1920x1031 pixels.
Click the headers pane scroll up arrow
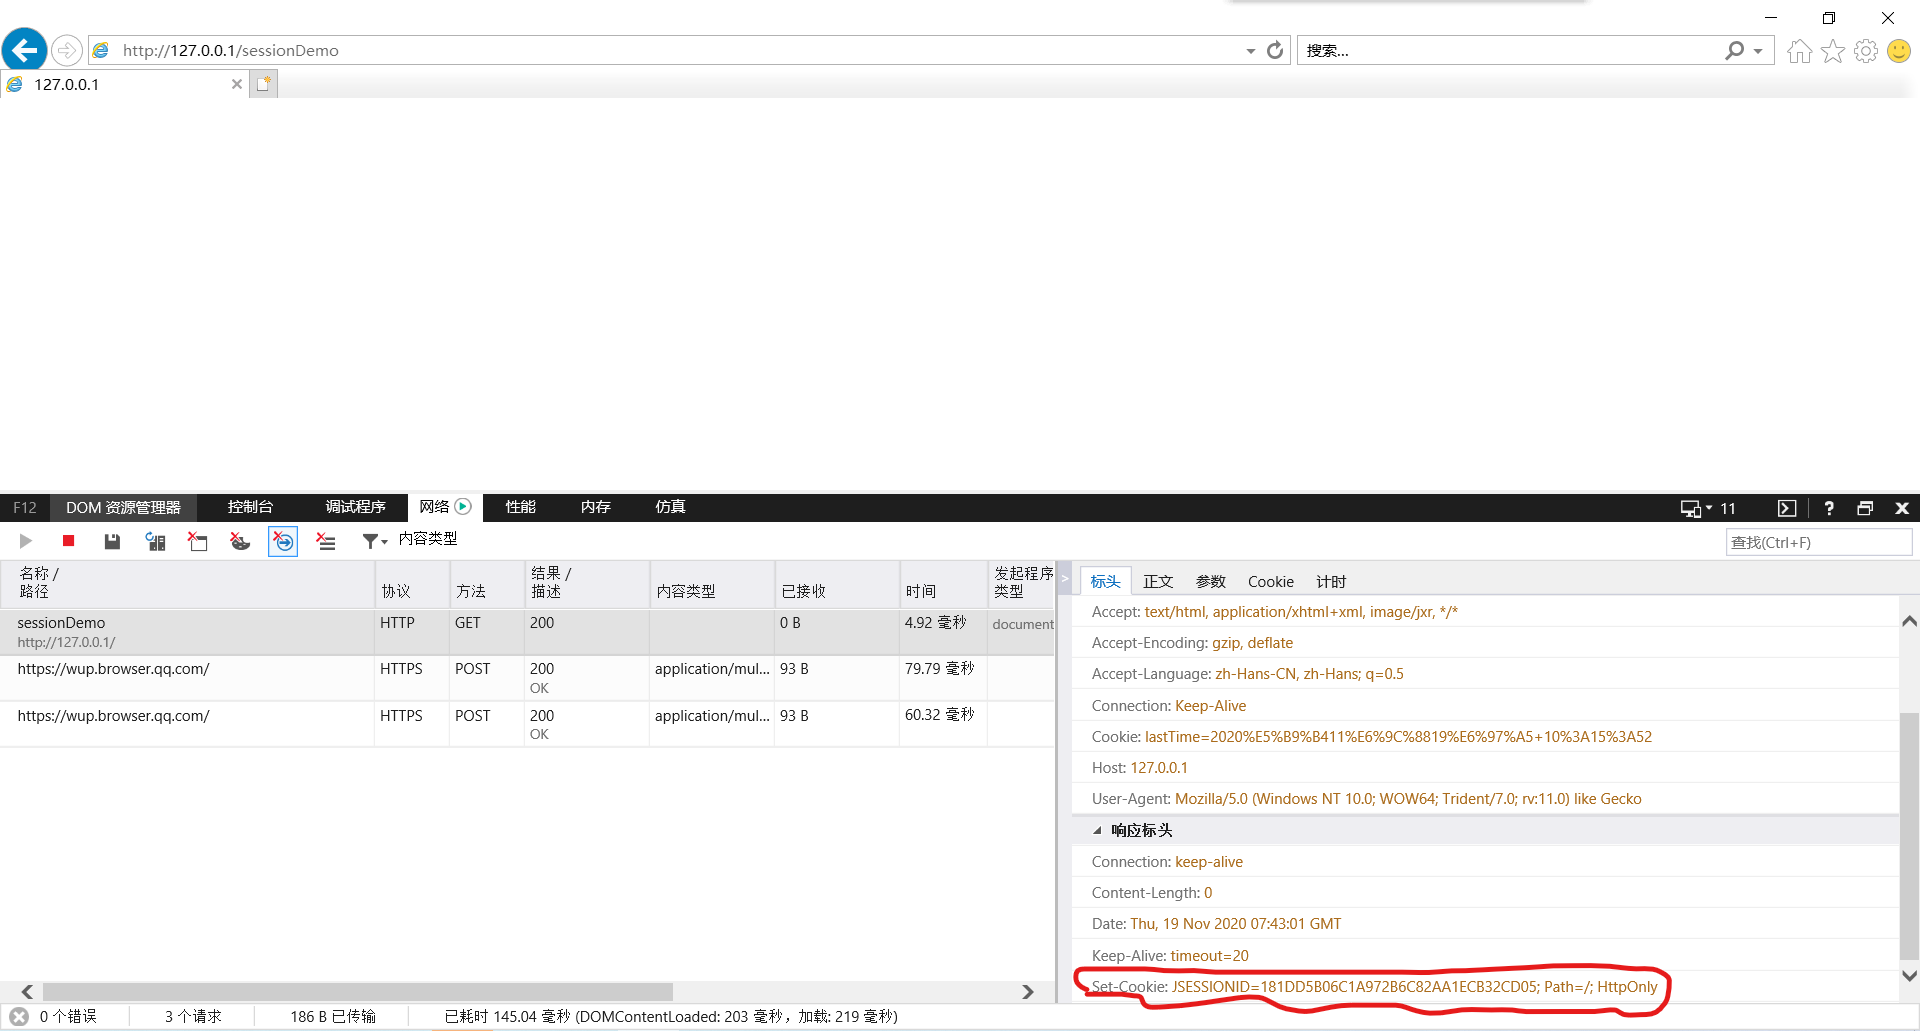(x=1909, y=621)
